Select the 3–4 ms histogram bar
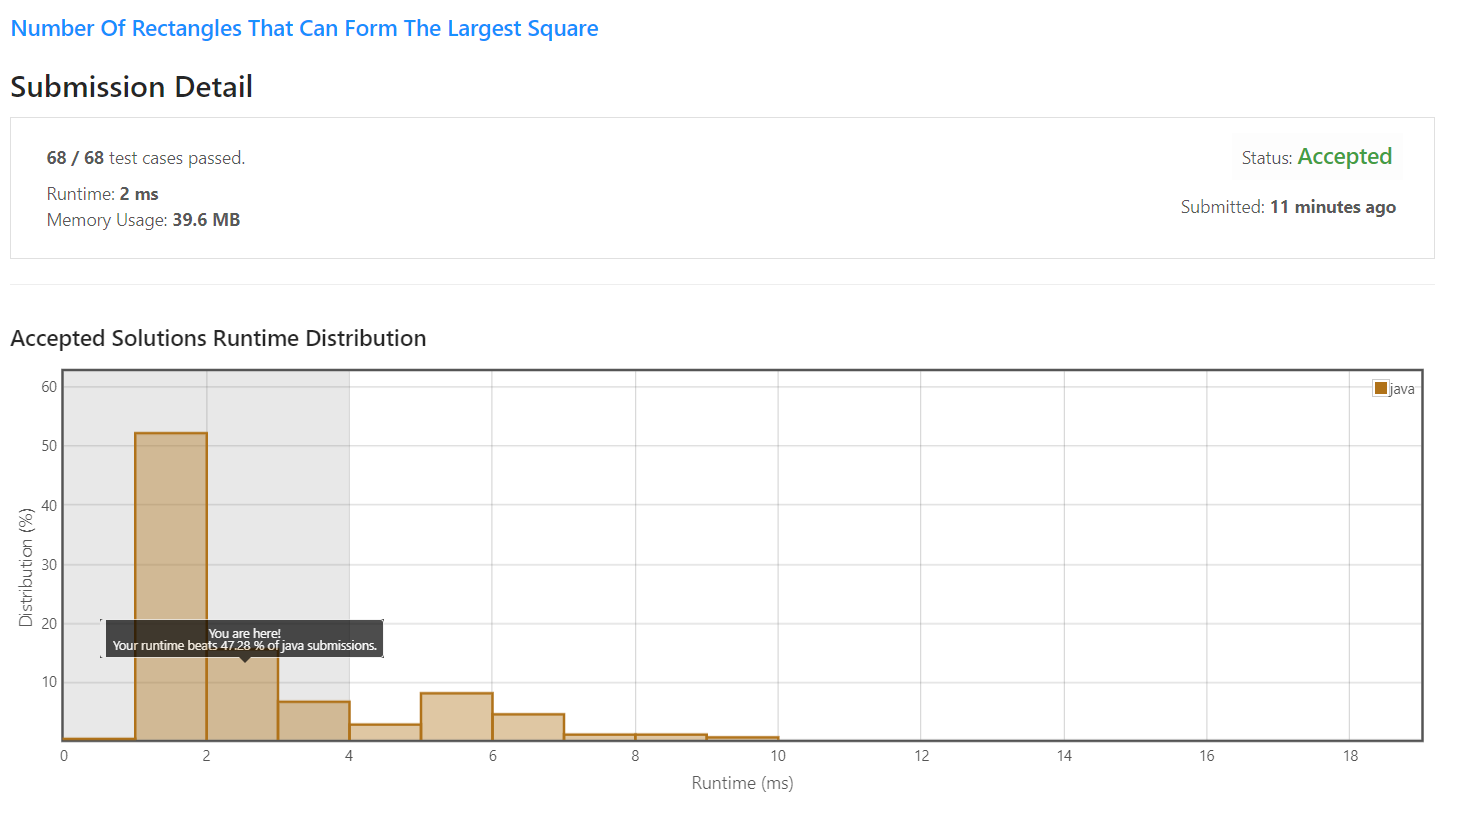Image resolution: width=1459 pixels, height=816 pixels. pos(314,721)
